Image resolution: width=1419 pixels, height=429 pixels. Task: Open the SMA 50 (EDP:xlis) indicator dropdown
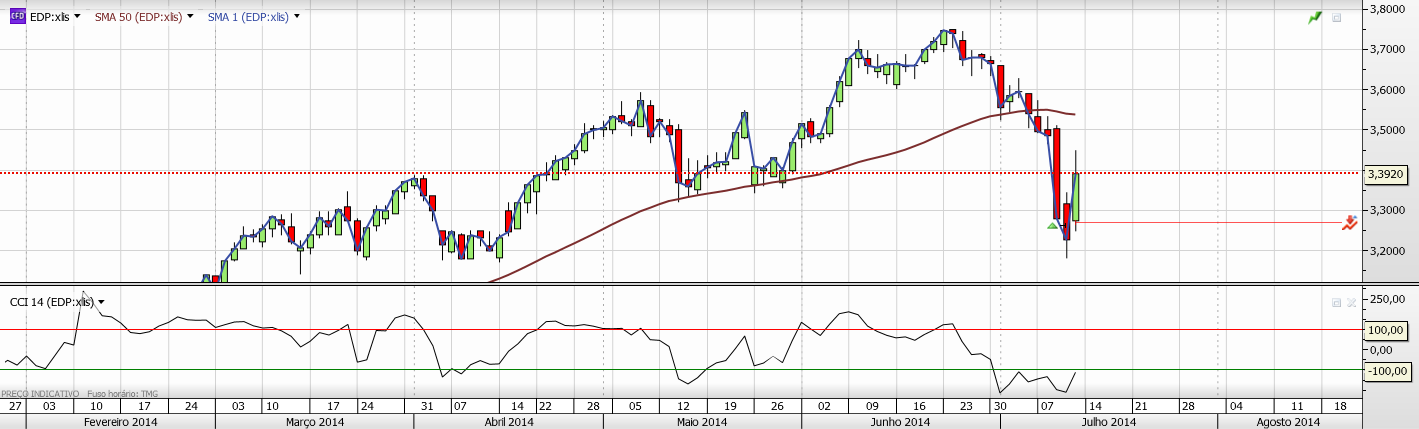[x=190, y=17]
